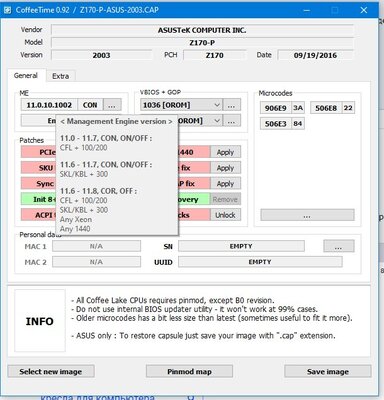The image size is (384, 400).
Task: Open ellipsis button beside second OROM dropdown
Action: point(231,121)
